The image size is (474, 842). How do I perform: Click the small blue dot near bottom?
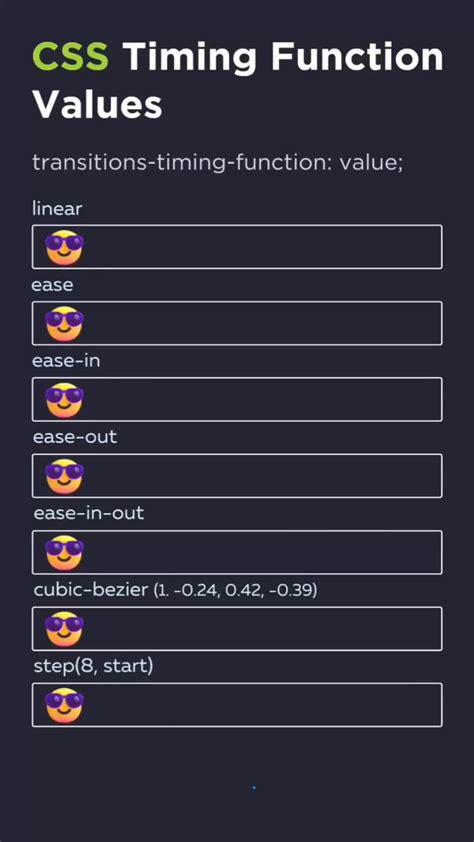(254, 788)
